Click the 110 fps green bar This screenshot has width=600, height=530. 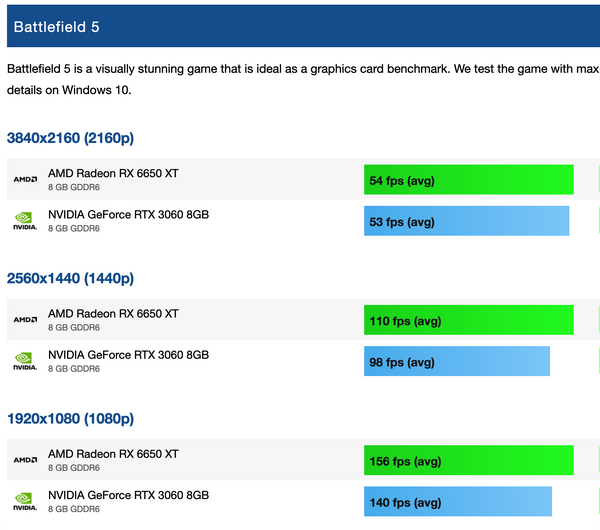coord(469,320)
